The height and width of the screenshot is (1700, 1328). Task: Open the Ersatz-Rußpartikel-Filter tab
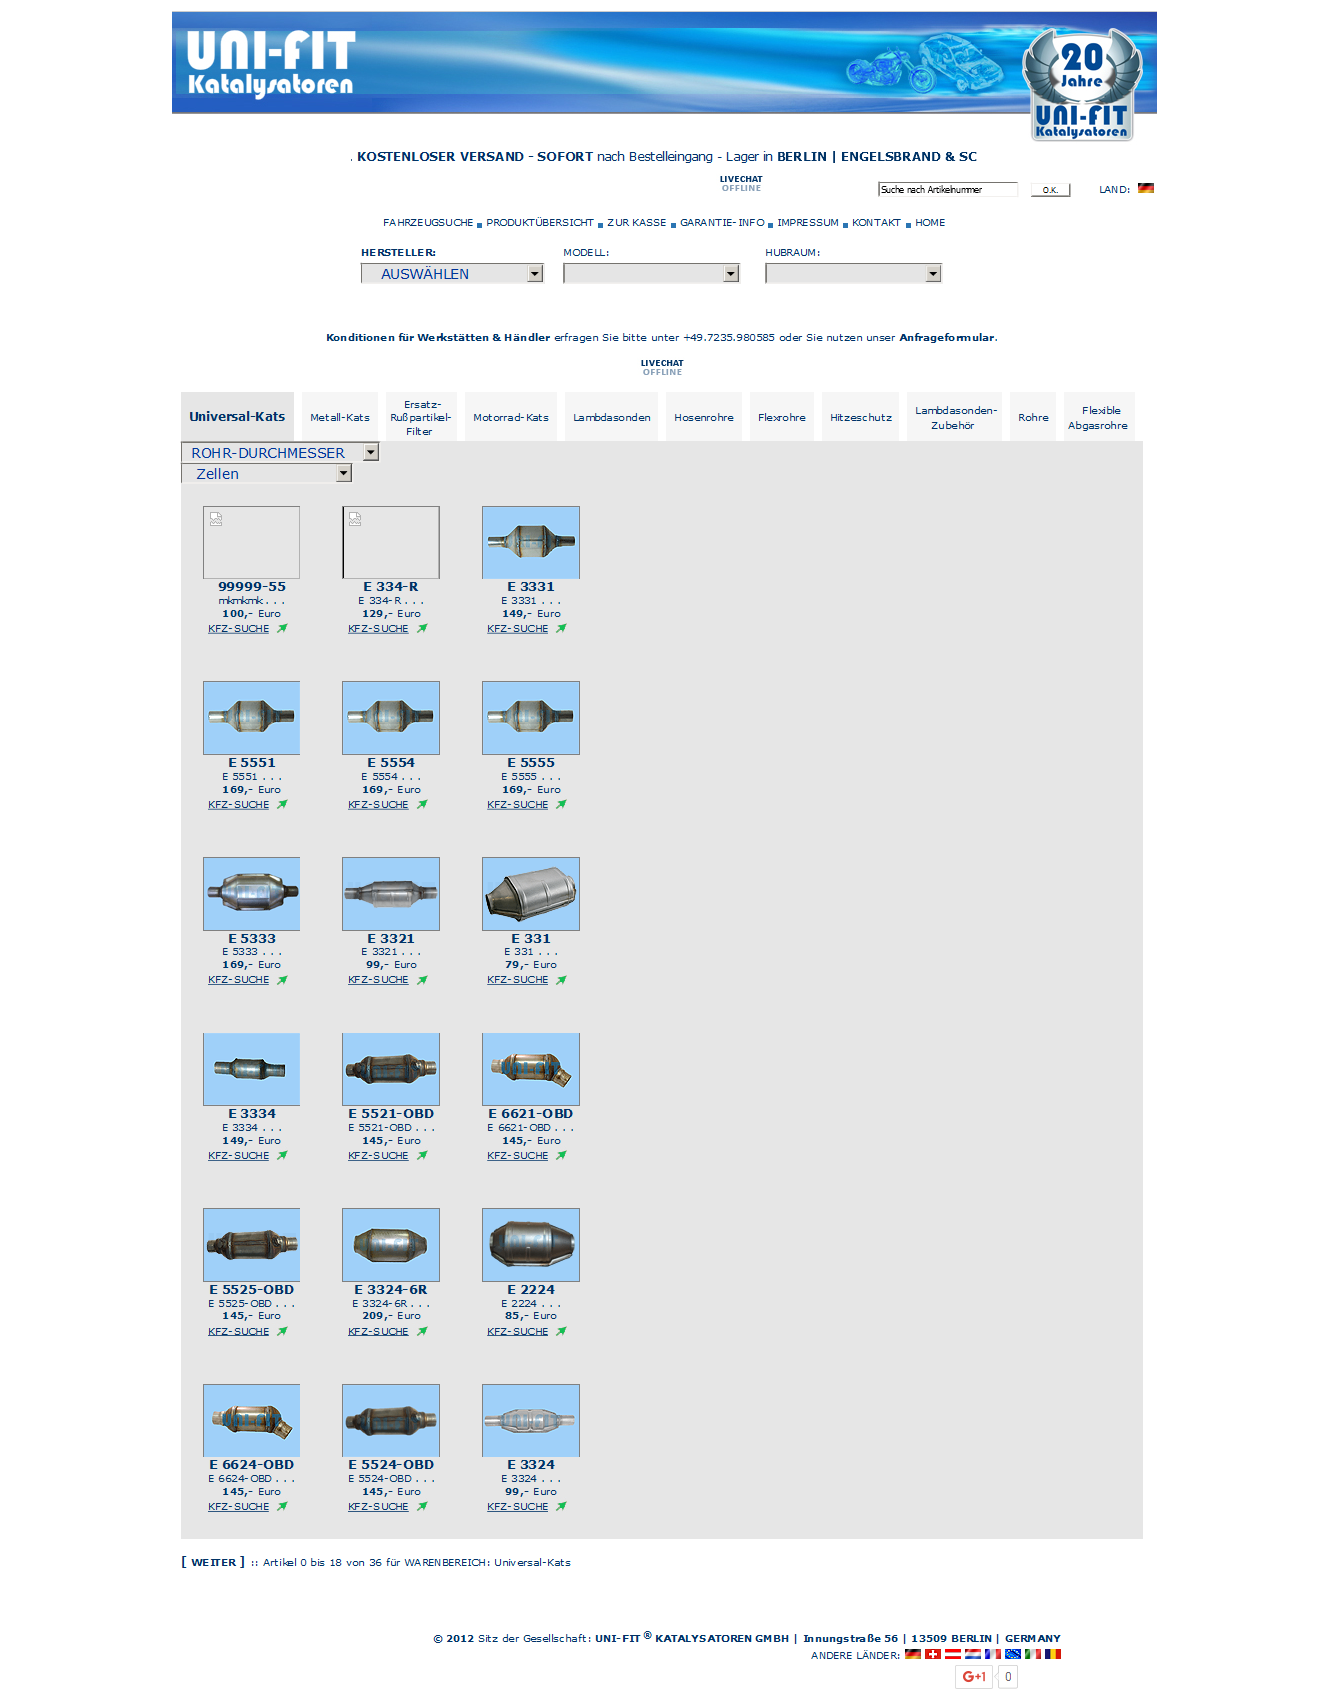tap(421, 417)
